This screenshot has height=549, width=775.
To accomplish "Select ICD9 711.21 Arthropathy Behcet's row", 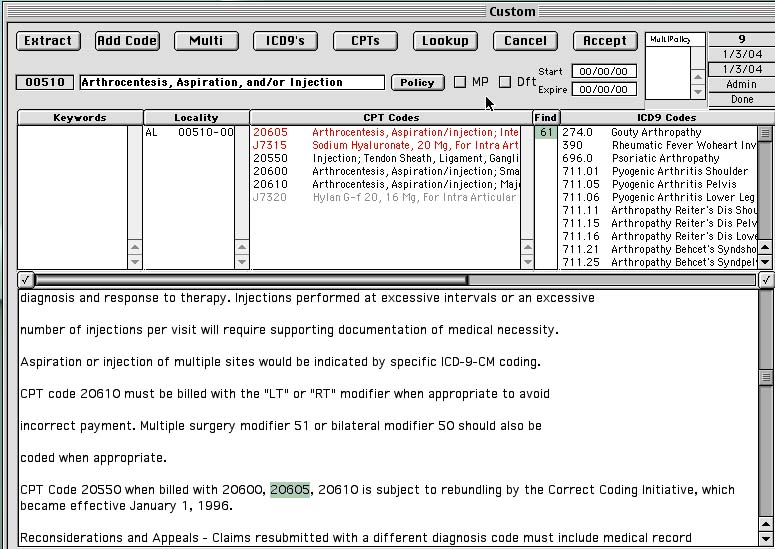I will (x=659, y=250).
